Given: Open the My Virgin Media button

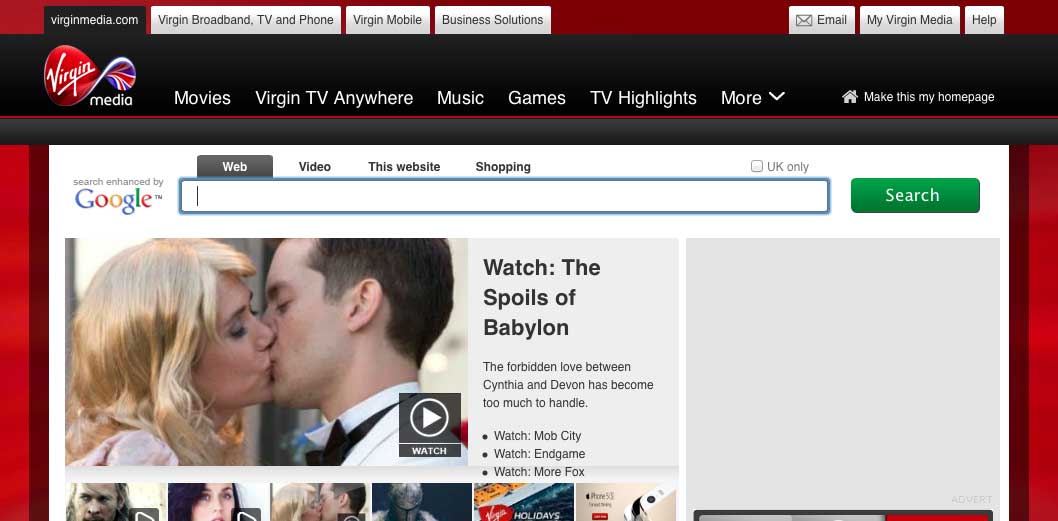Looking at the screenshot, I should point(910,20).
